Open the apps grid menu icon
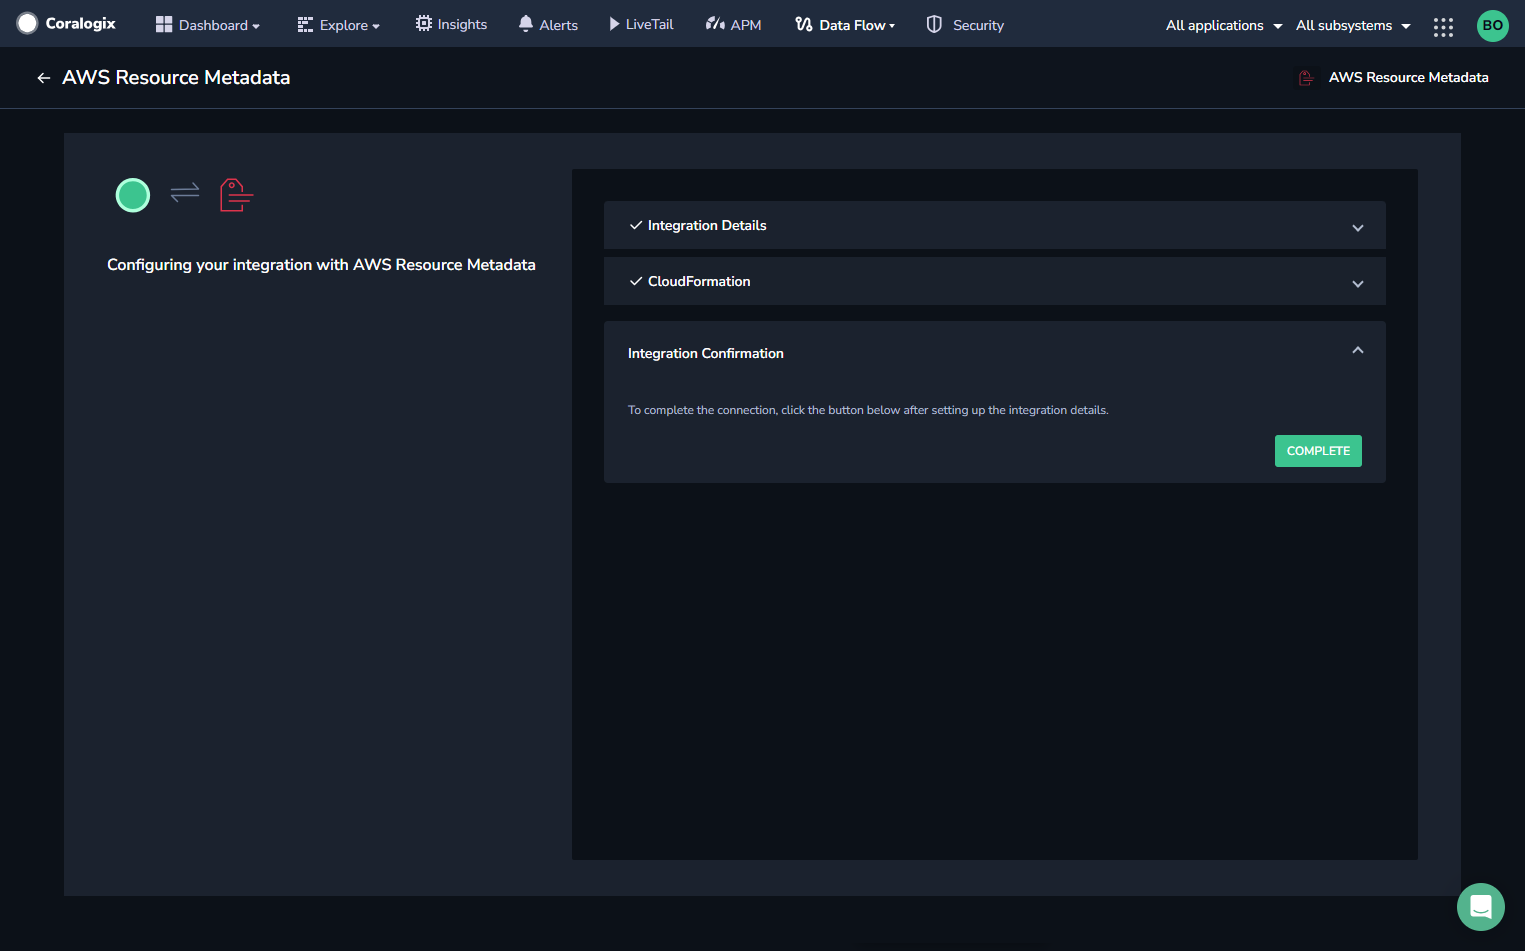 (x=1443, y=27)
